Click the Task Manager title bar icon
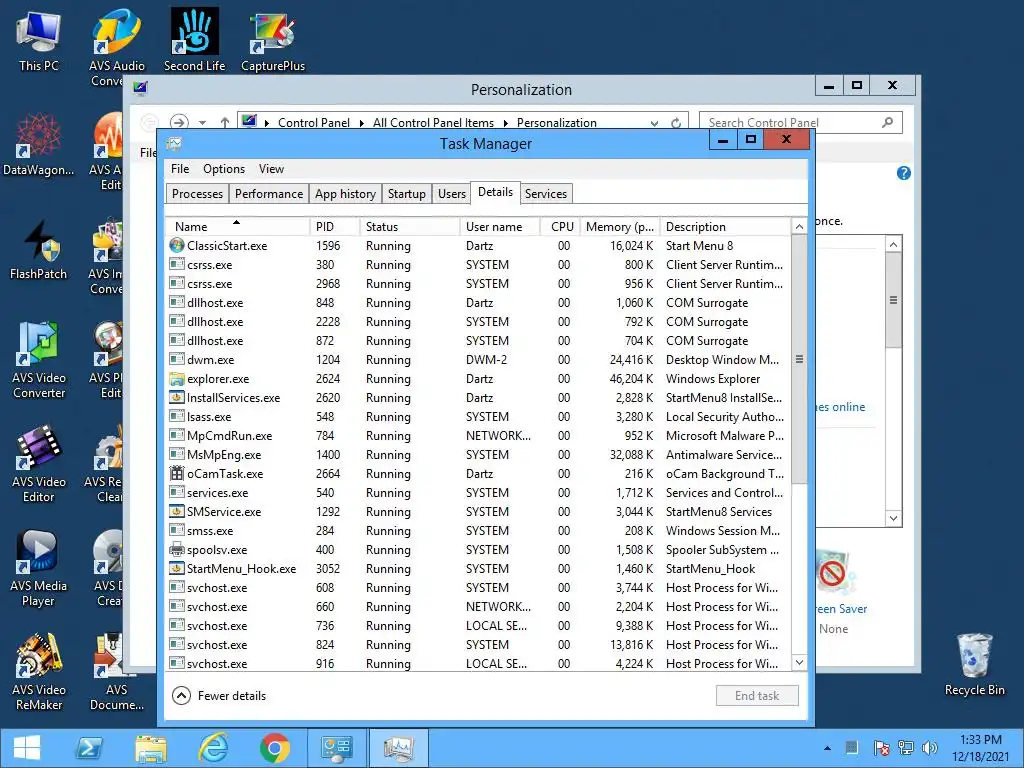Image resolution: width=1024 pixels, height=768 pixels. [174, 144]
